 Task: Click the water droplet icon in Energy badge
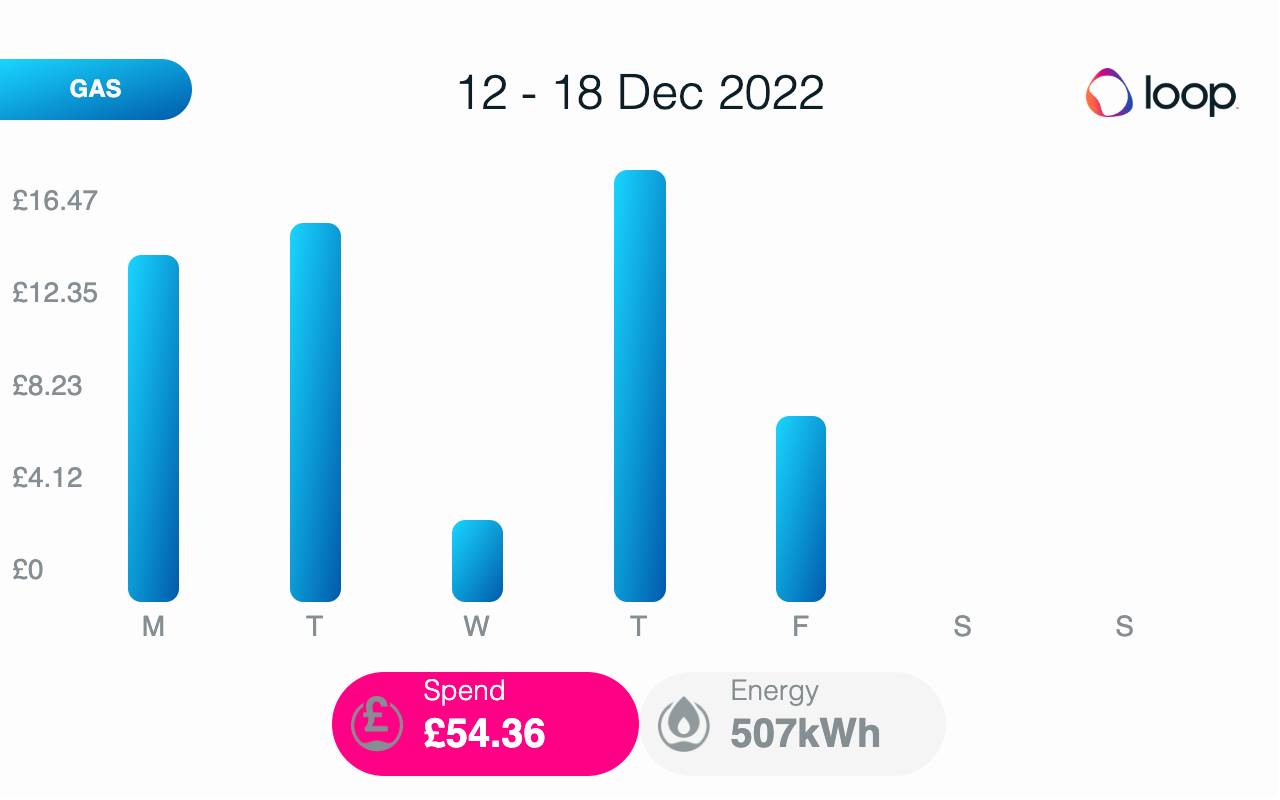pos(684,722)
